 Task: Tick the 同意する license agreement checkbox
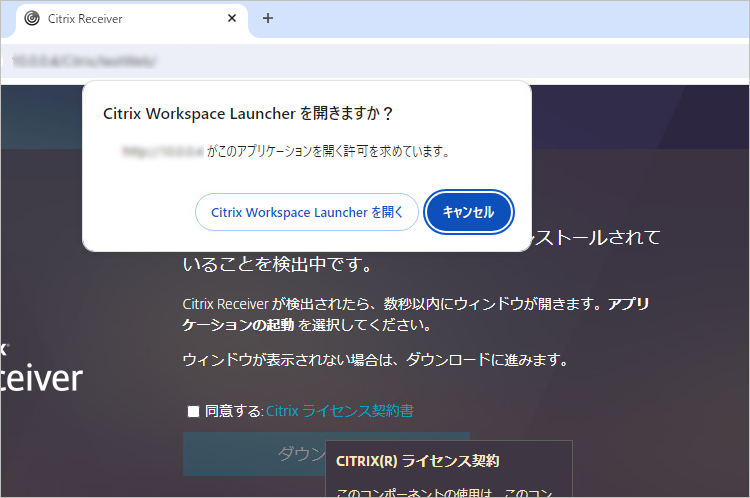[193, 411]
